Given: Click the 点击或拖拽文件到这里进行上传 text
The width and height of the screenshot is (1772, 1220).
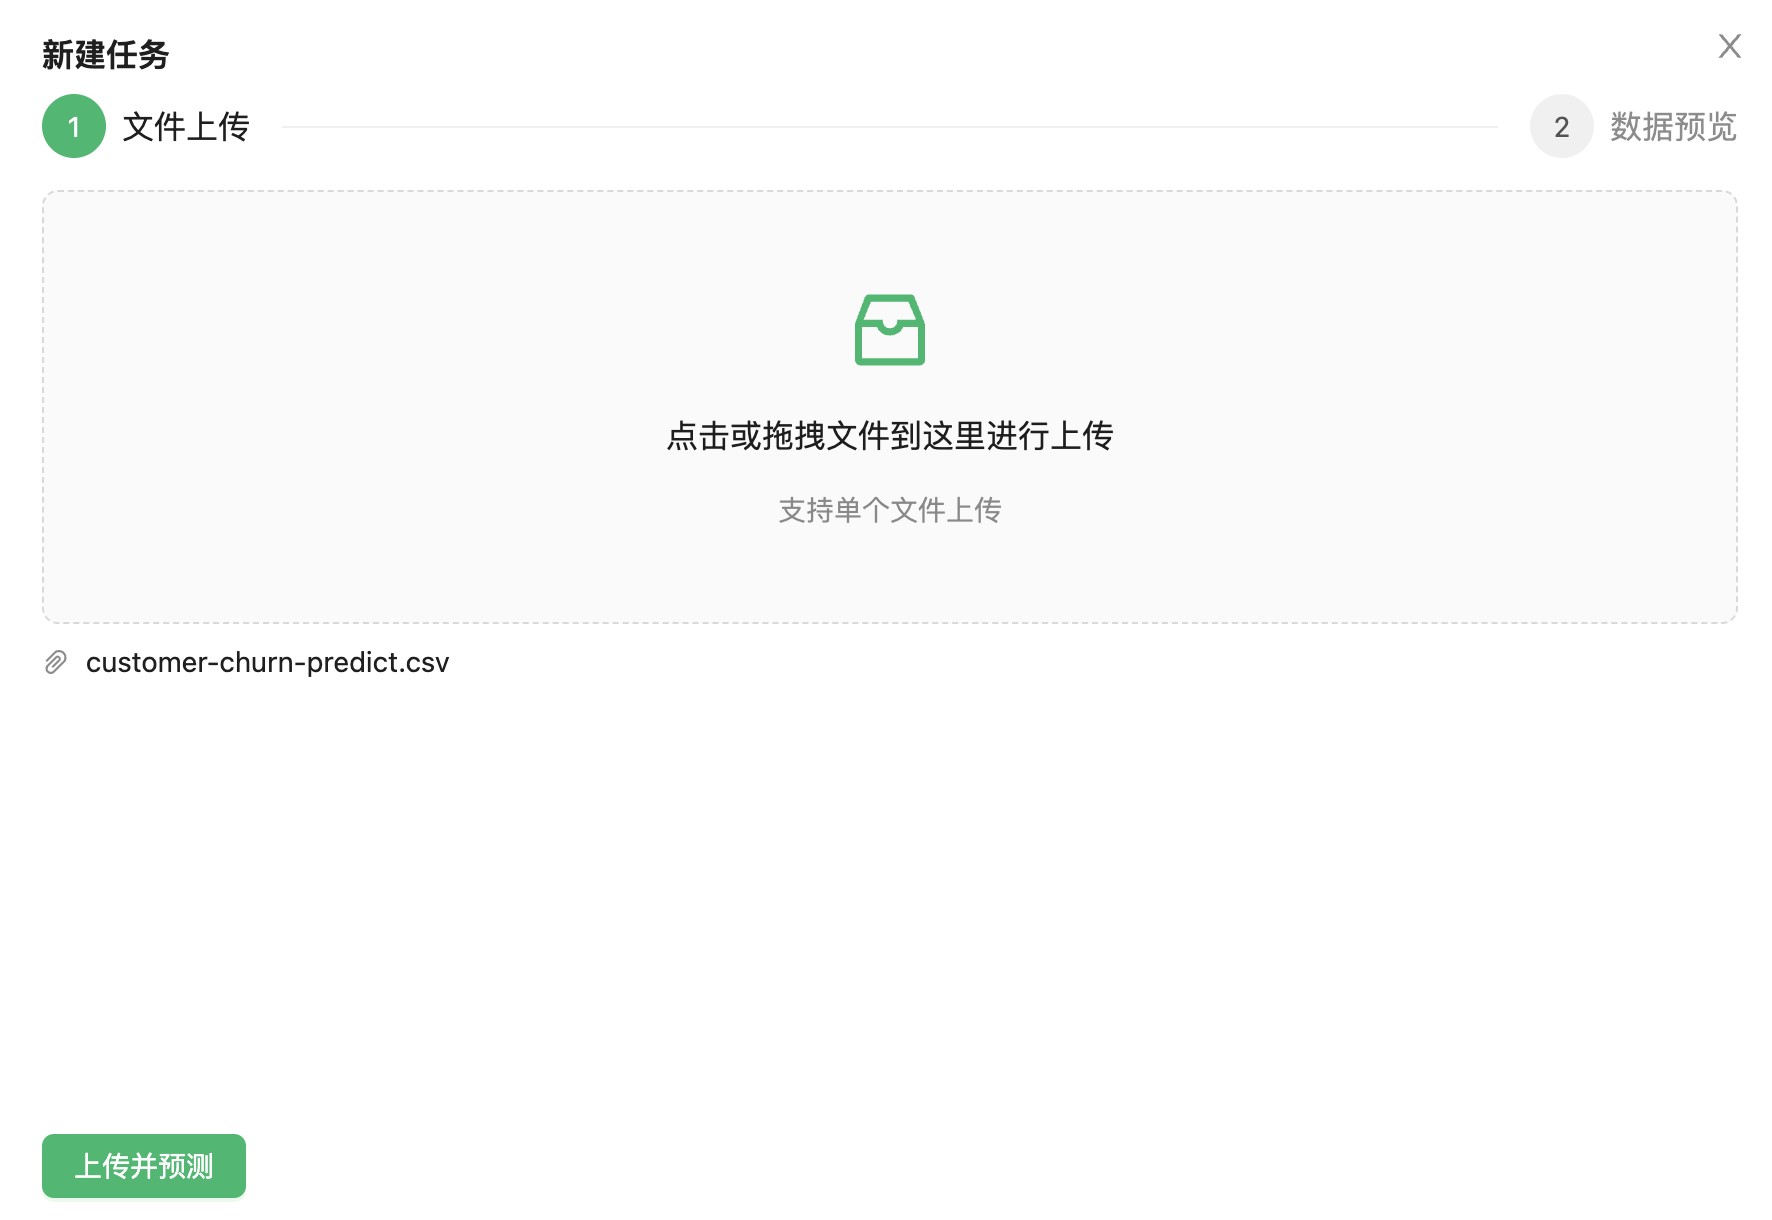Looking at the screenshot, I should [889, 436].
